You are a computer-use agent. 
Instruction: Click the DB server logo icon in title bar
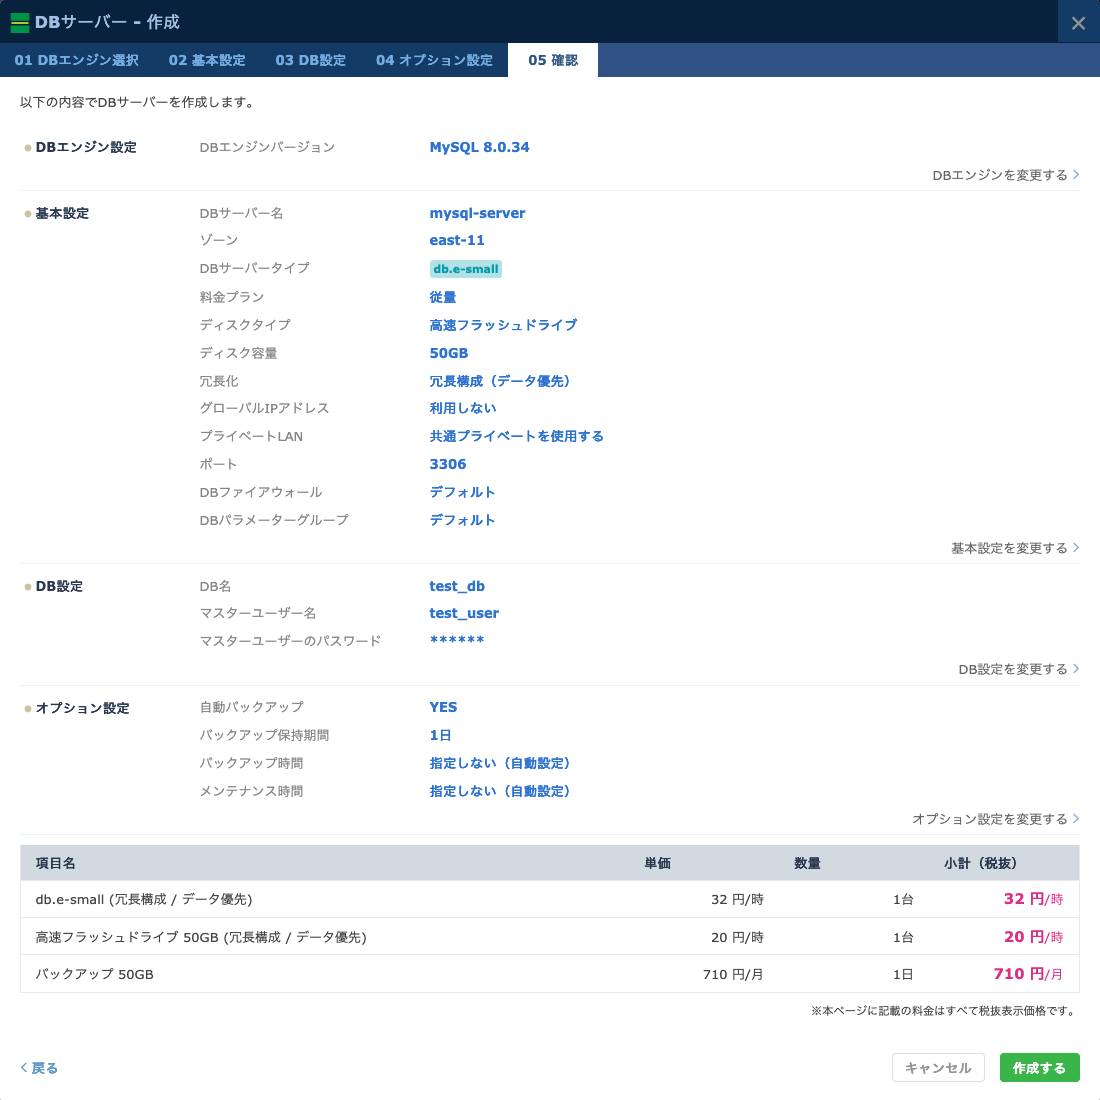click(20, 22)
